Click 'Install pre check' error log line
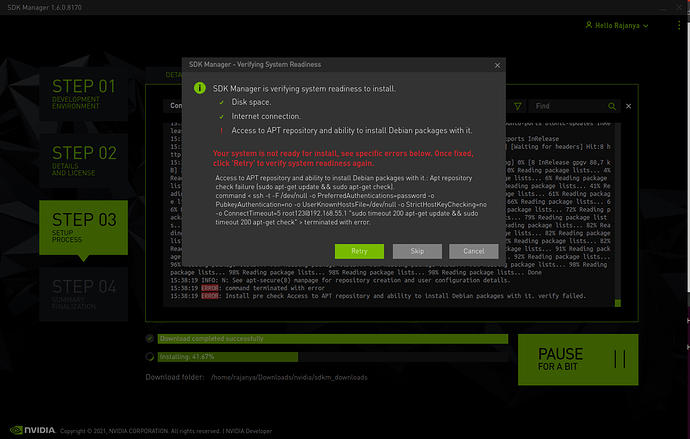690x439 pixels. tap(378, 296)
